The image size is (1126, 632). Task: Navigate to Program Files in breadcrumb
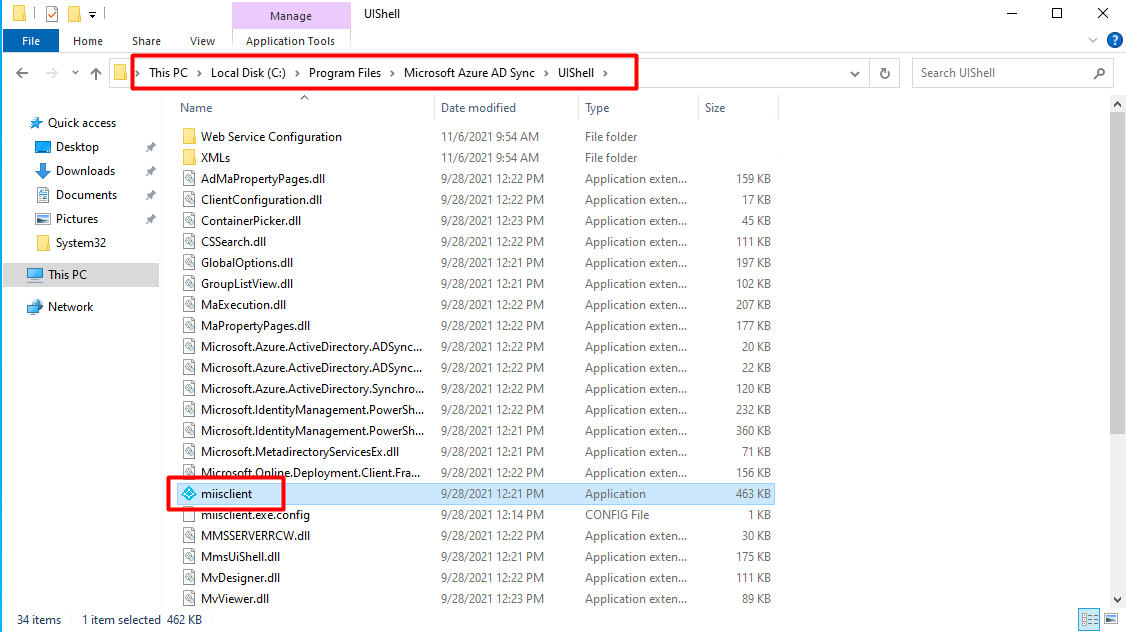[x=345, y=73]
